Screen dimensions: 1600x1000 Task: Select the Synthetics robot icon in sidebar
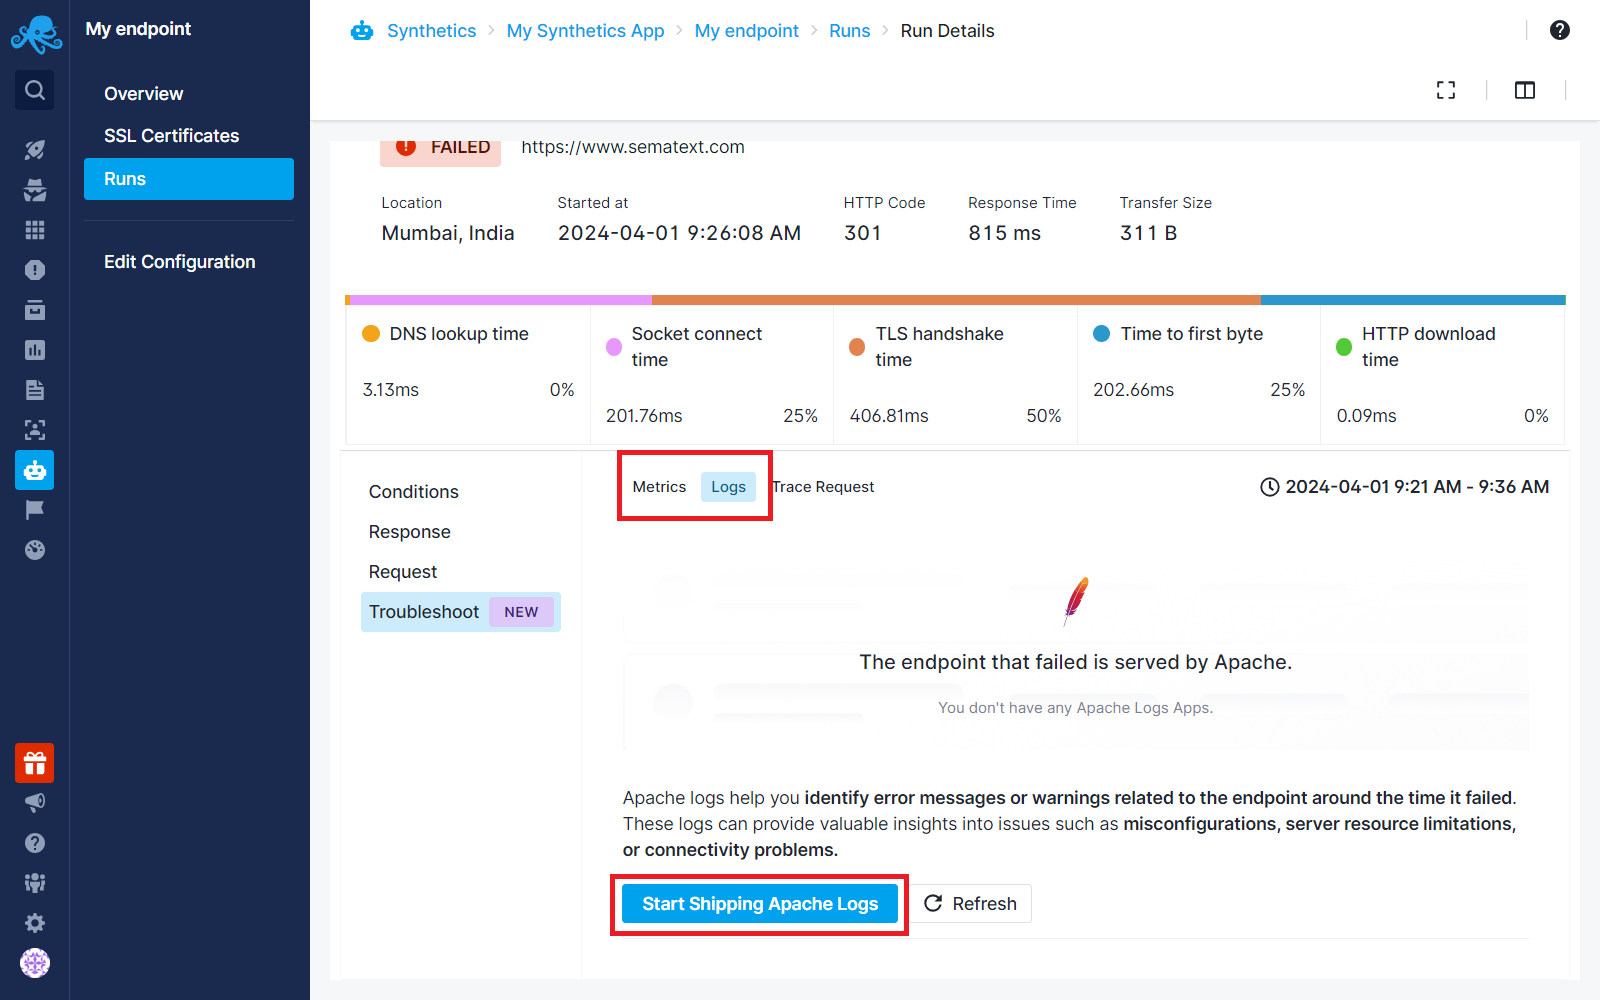35,470
